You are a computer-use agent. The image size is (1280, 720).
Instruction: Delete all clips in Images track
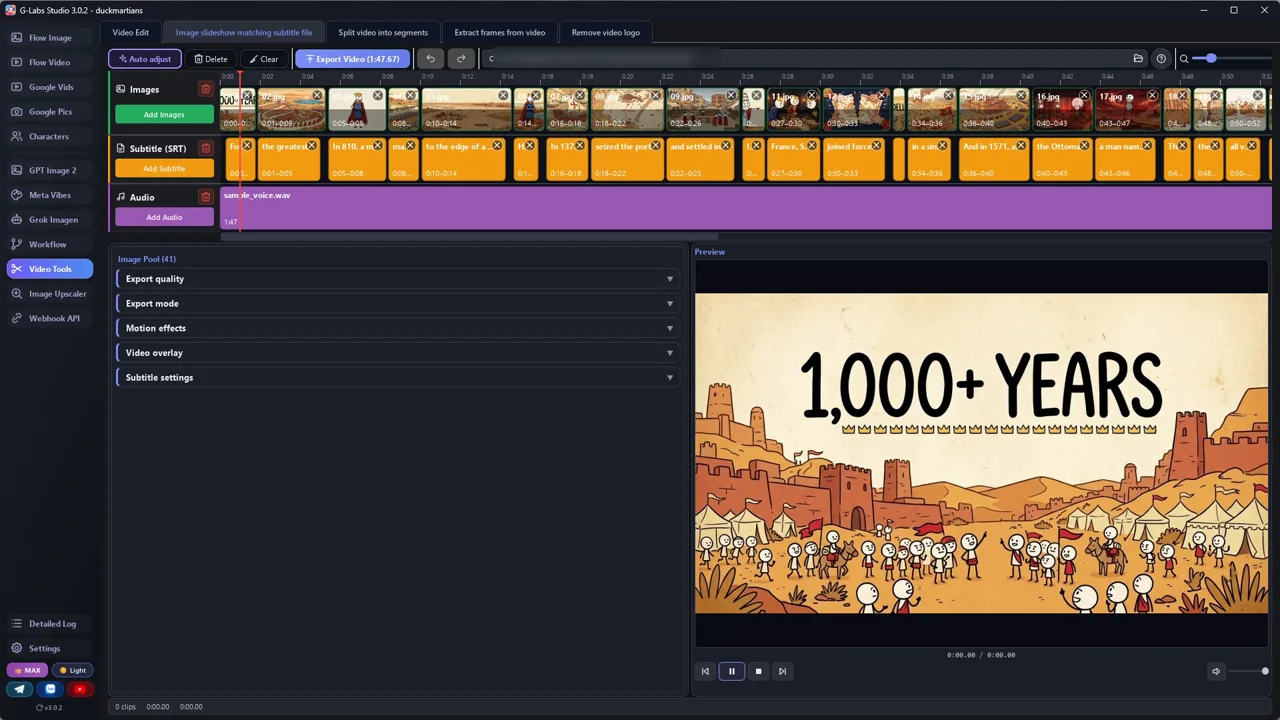(x=206, y=89)
